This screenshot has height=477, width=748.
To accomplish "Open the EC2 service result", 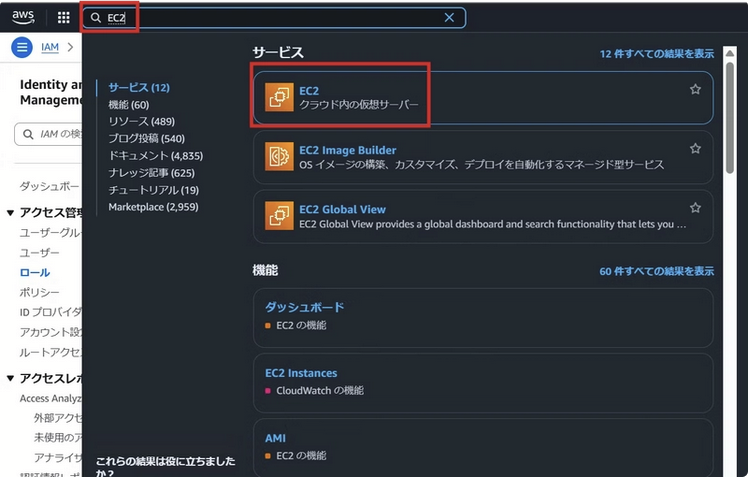I will click(483, 98).
